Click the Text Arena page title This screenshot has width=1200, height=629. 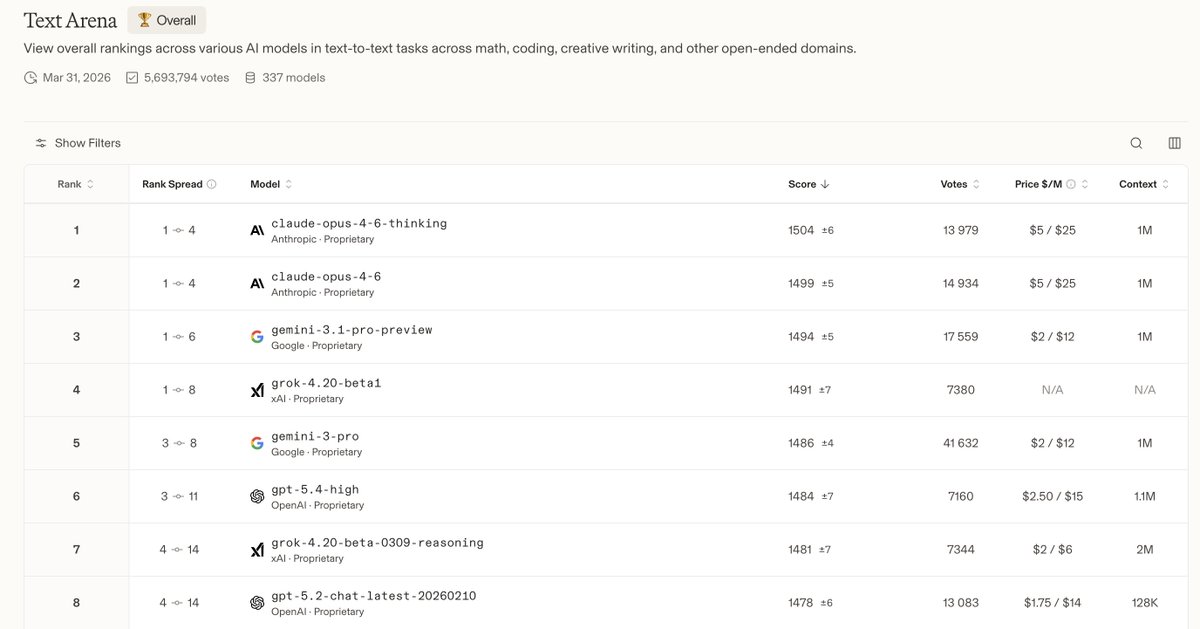pyautogui.click(x=70, y=20)
